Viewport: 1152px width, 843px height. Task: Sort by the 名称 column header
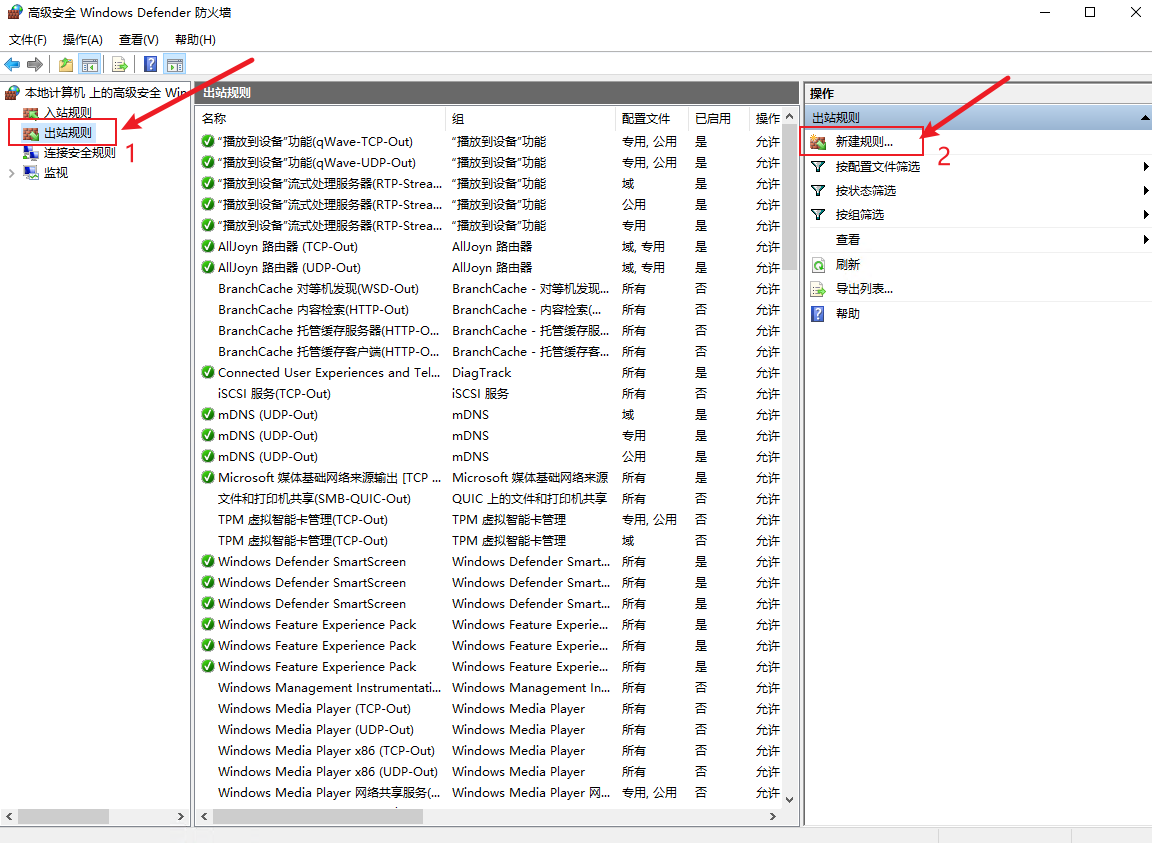(321, 118)
